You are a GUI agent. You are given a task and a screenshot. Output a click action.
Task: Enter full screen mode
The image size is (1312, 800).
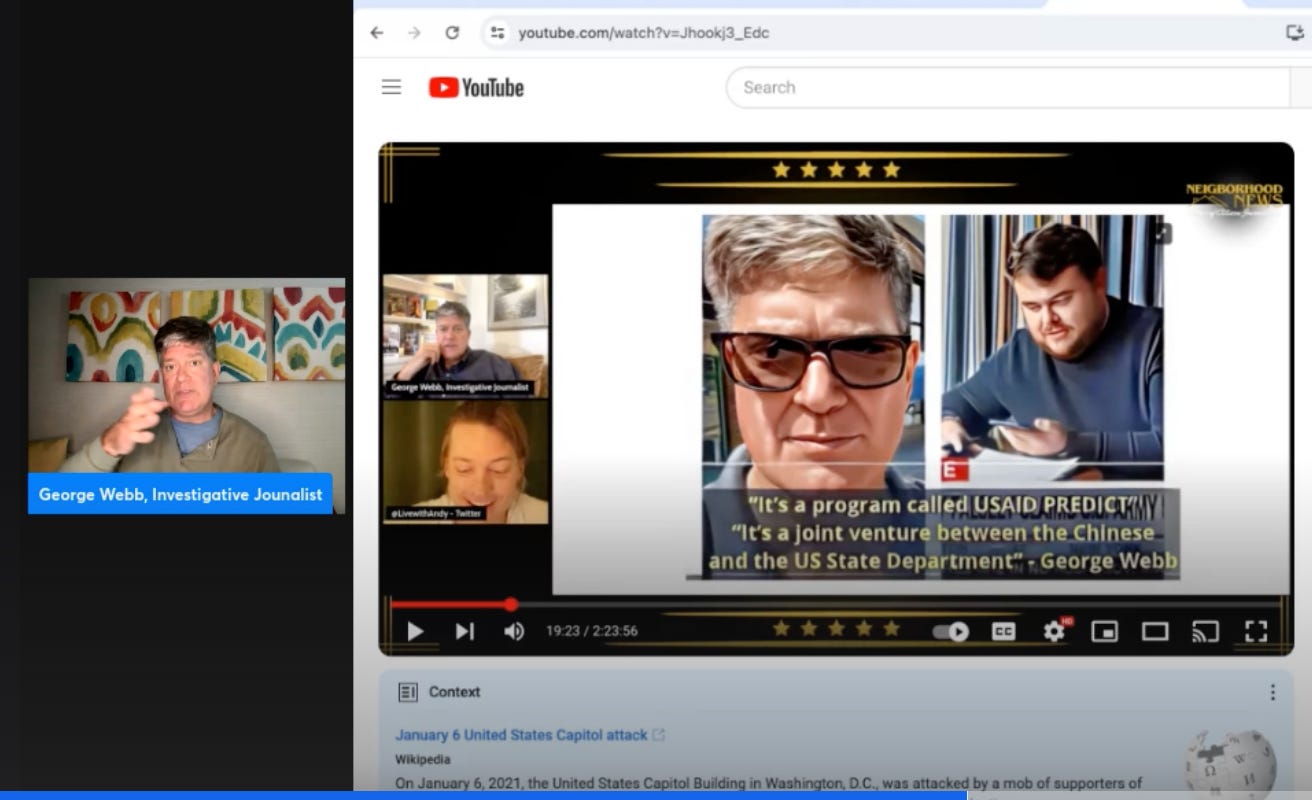tap(1256, 631)
